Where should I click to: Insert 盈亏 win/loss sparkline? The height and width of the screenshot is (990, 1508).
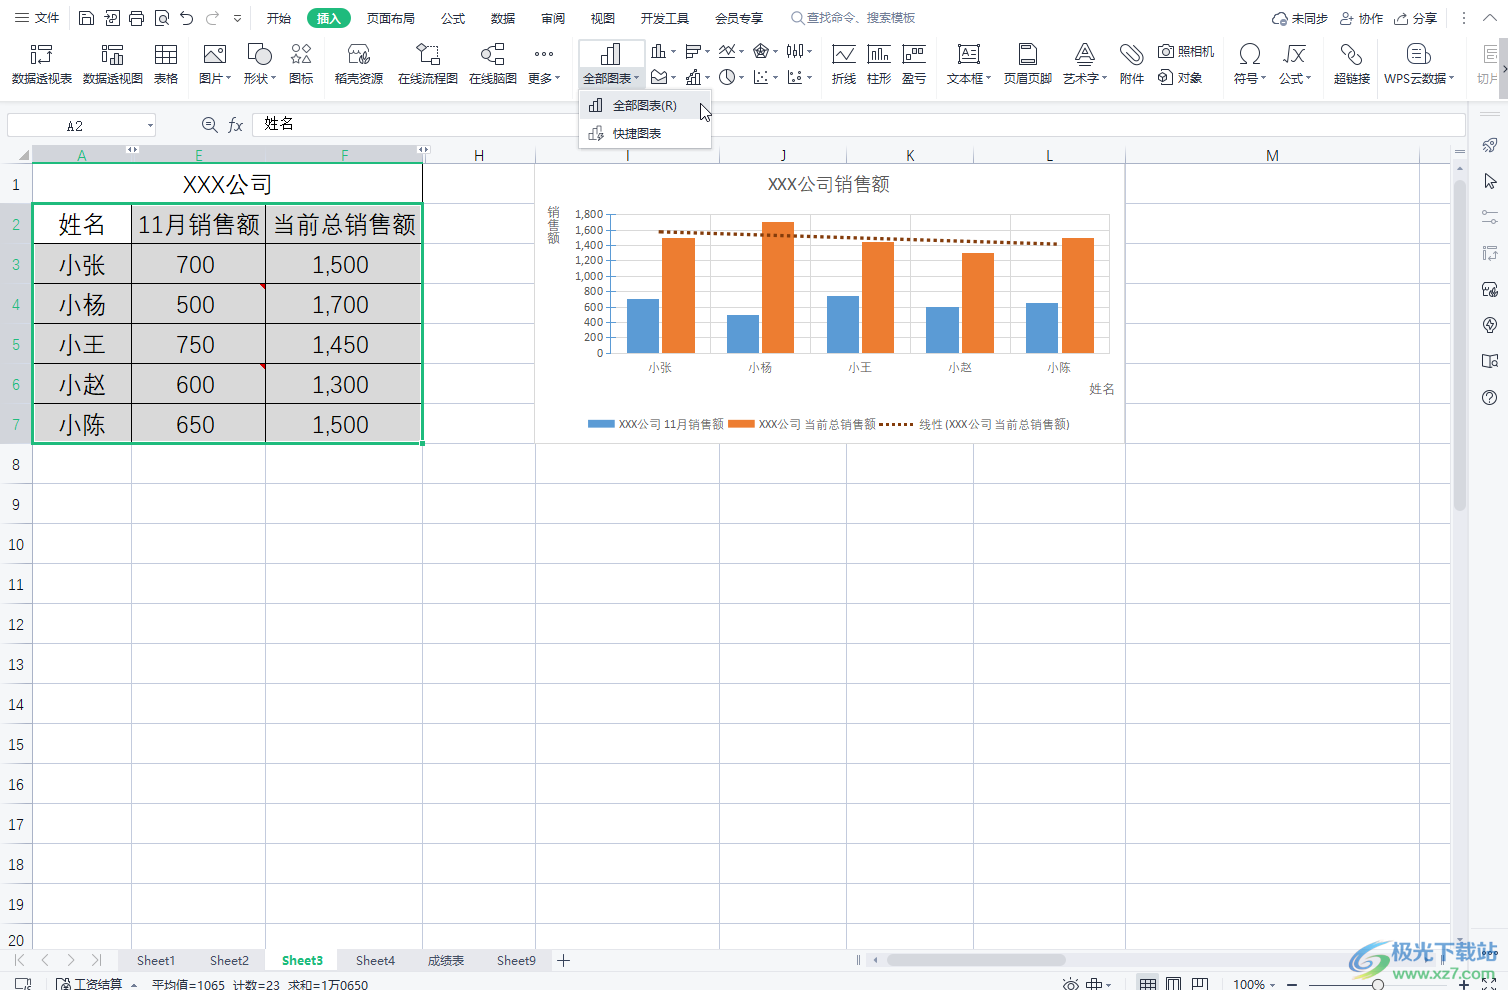pyautogui.click(x=914, y=64)
